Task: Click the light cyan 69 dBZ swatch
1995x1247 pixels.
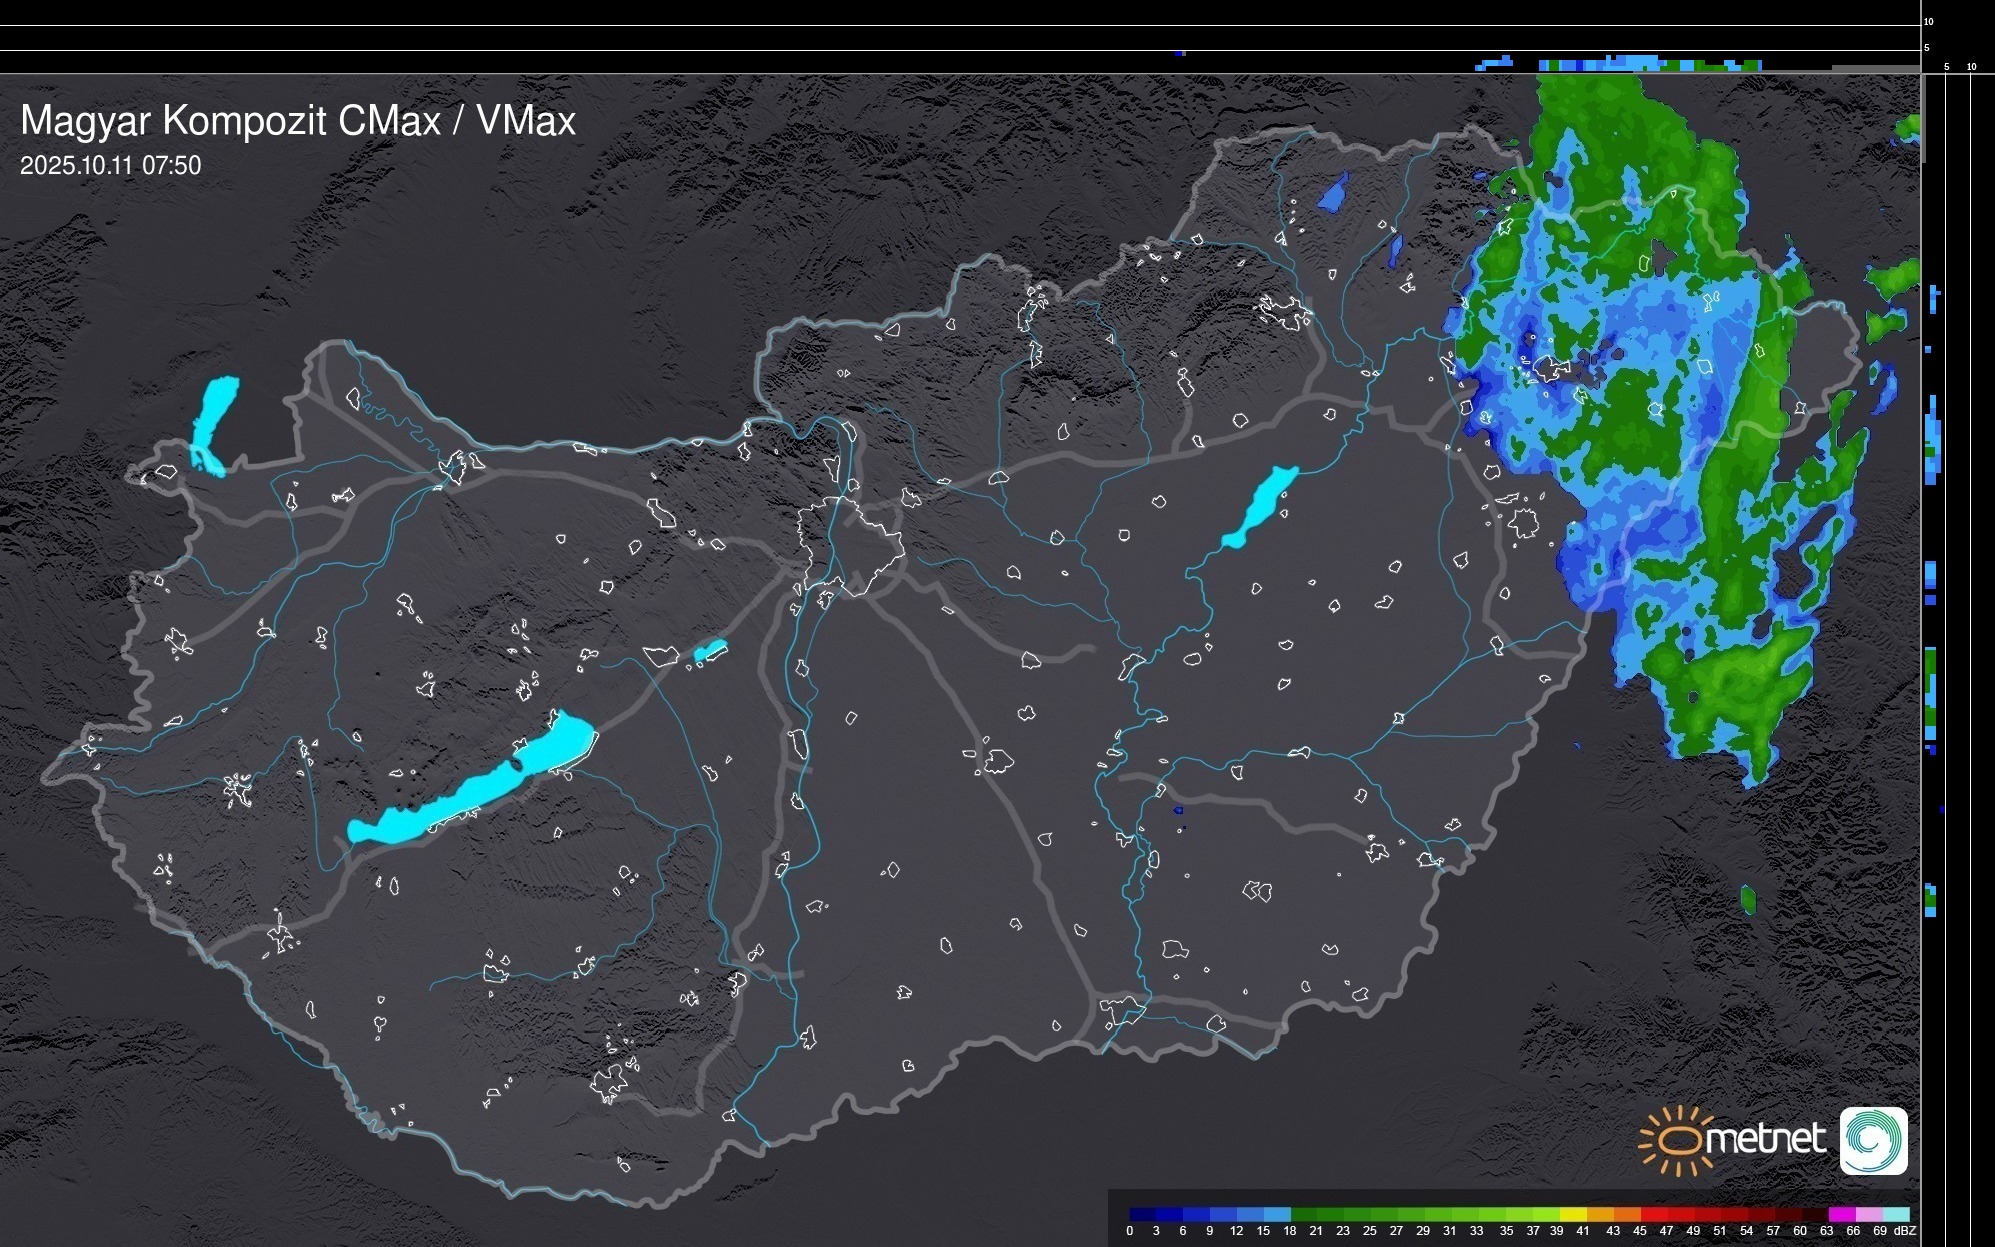Action: pos(1895,1215)
